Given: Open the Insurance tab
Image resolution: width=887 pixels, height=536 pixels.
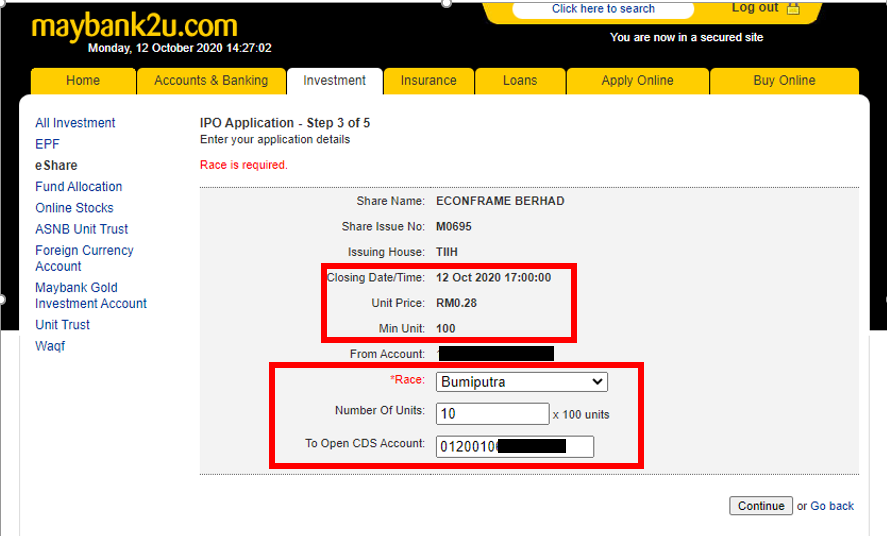Looking at the screenshot, I should (428, 81).
